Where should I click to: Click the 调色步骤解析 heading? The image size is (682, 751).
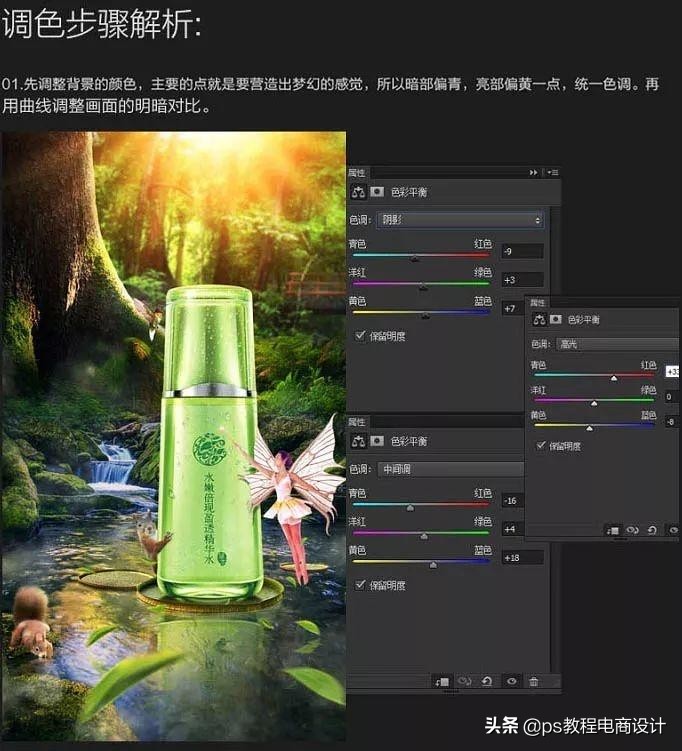click(101, 24)
